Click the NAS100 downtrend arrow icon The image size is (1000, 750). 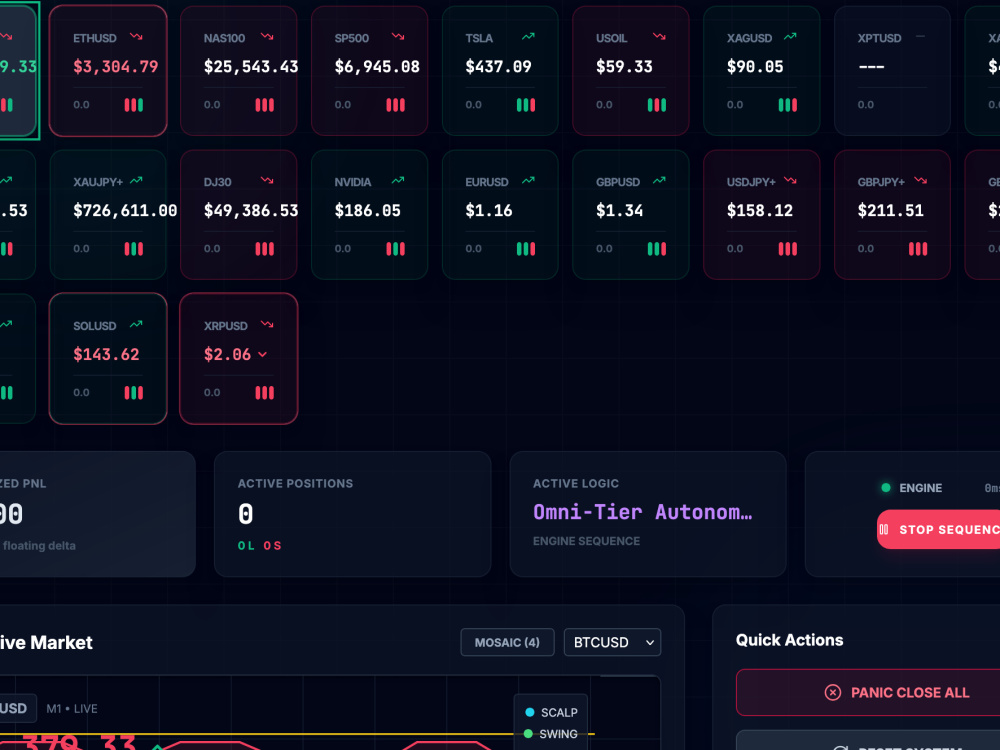(267, 37)
